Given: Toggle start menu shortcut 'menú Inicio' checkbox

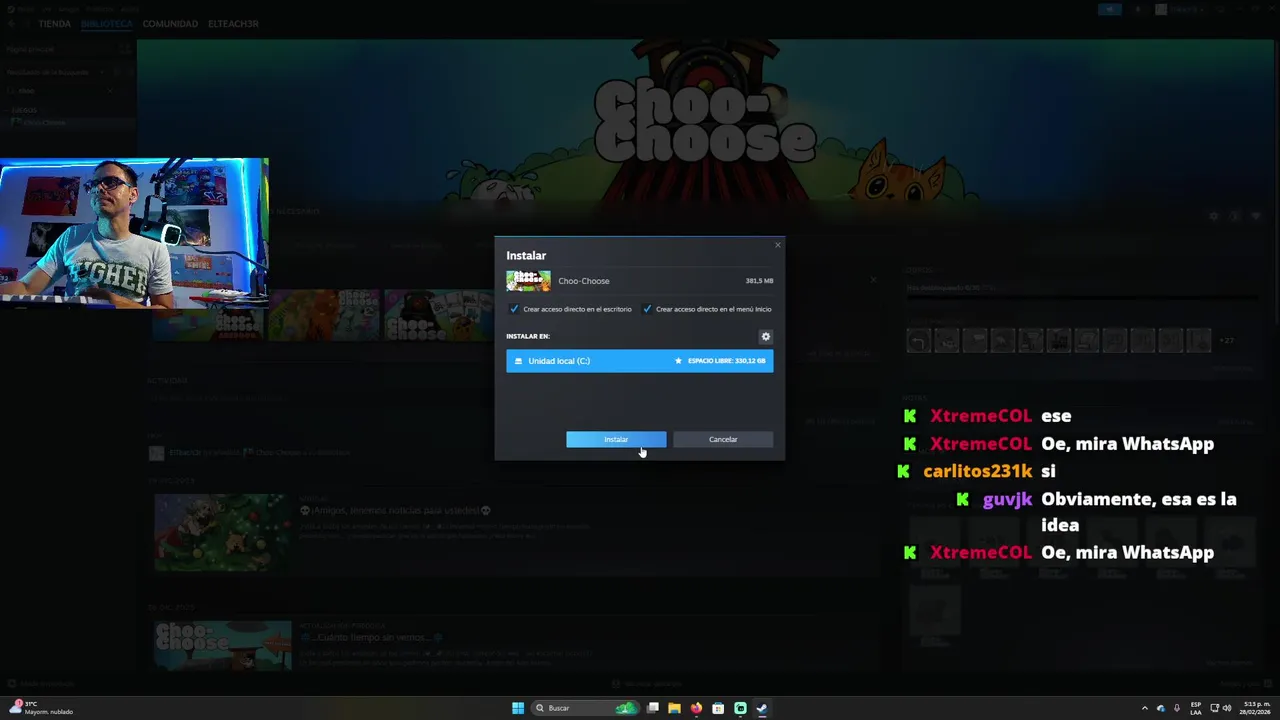Looking at the screenshot, I should tap(647, 309).
